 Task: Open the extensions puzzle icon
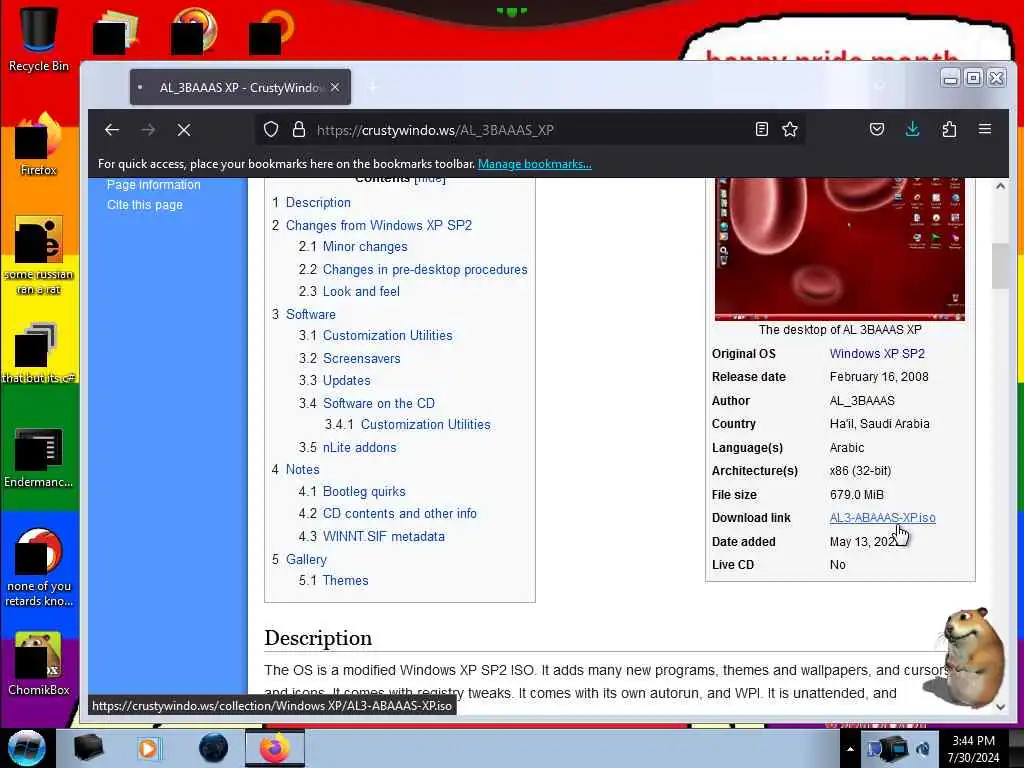tap(949, 129)
